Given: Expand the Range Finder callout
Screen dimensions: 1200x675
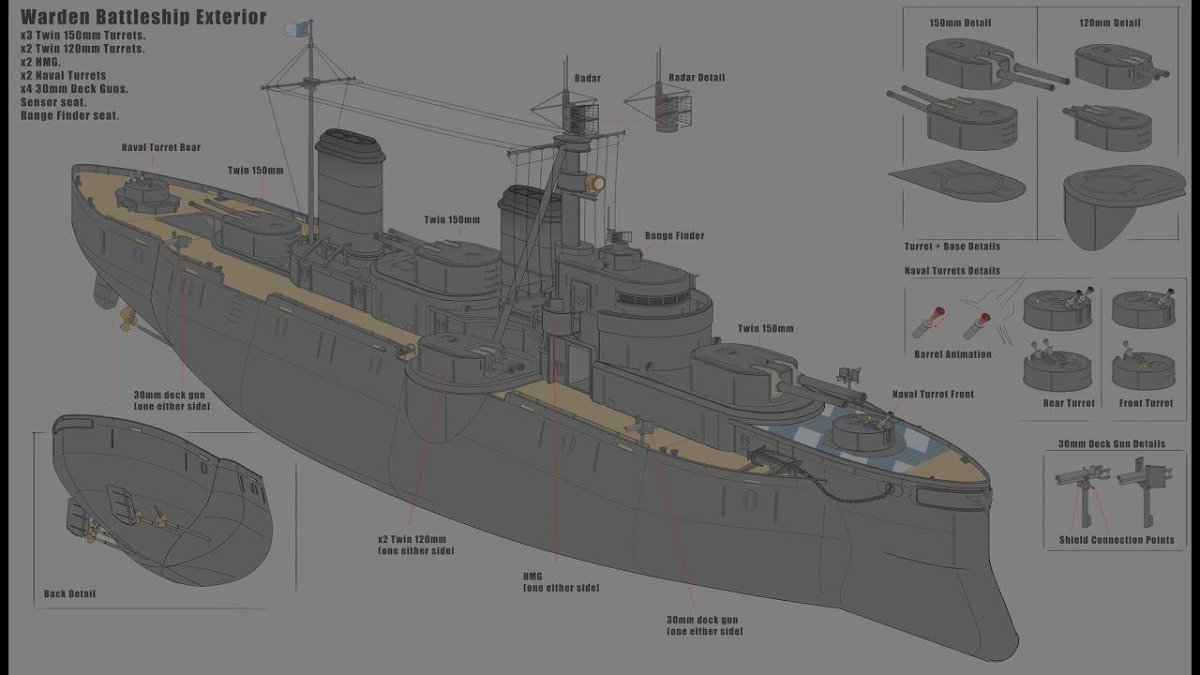Looking at the screenshot, I should (x=674, y=235).
